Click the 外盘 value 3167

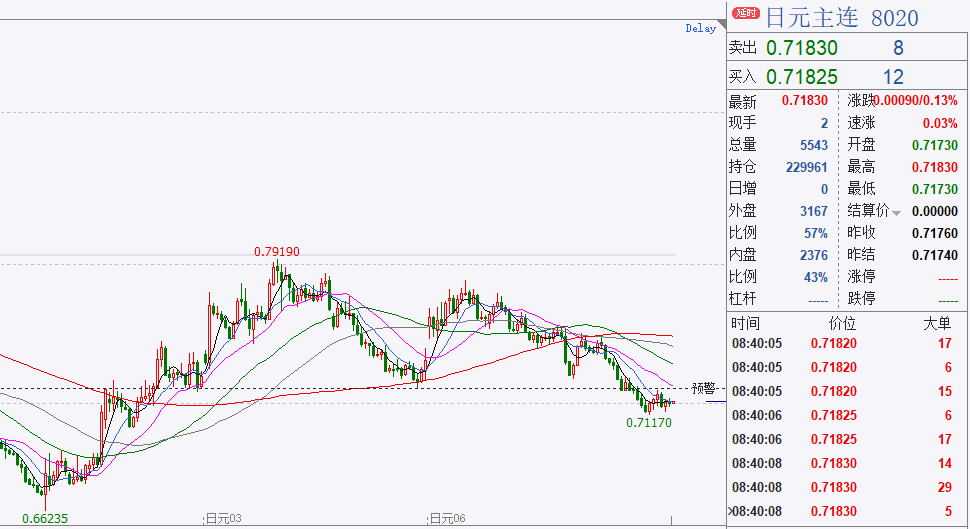tap(814, 211)
